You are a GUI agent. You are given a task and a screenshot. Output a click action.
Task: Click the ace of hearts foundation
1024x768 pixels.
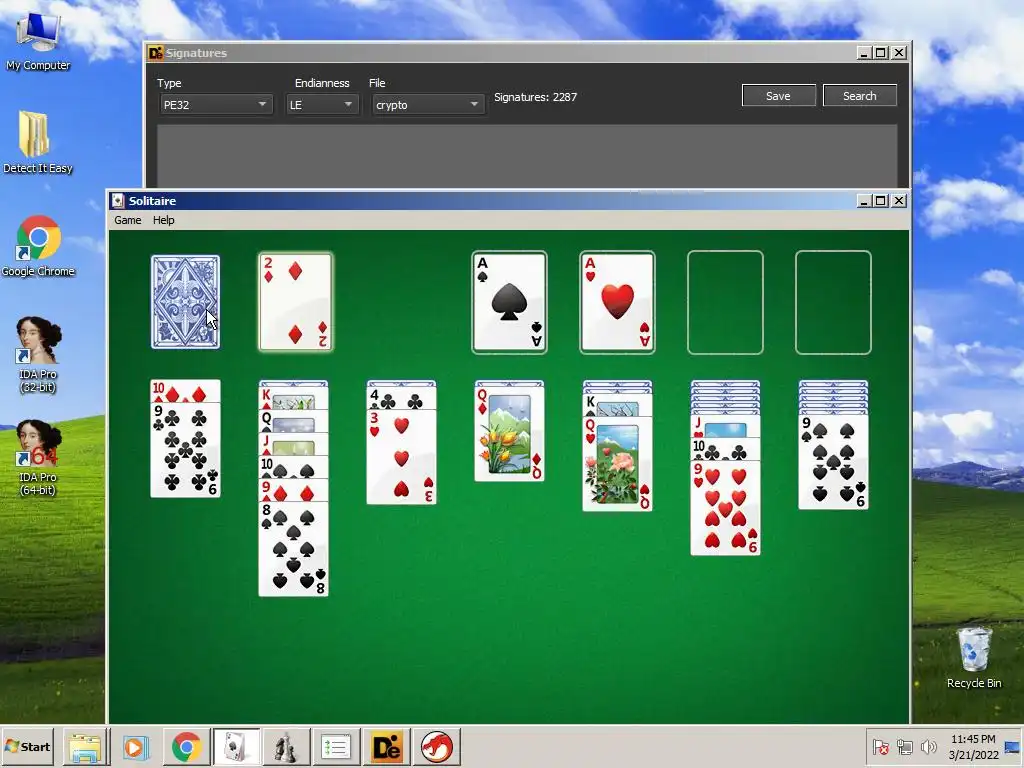[x=617, y=302]
